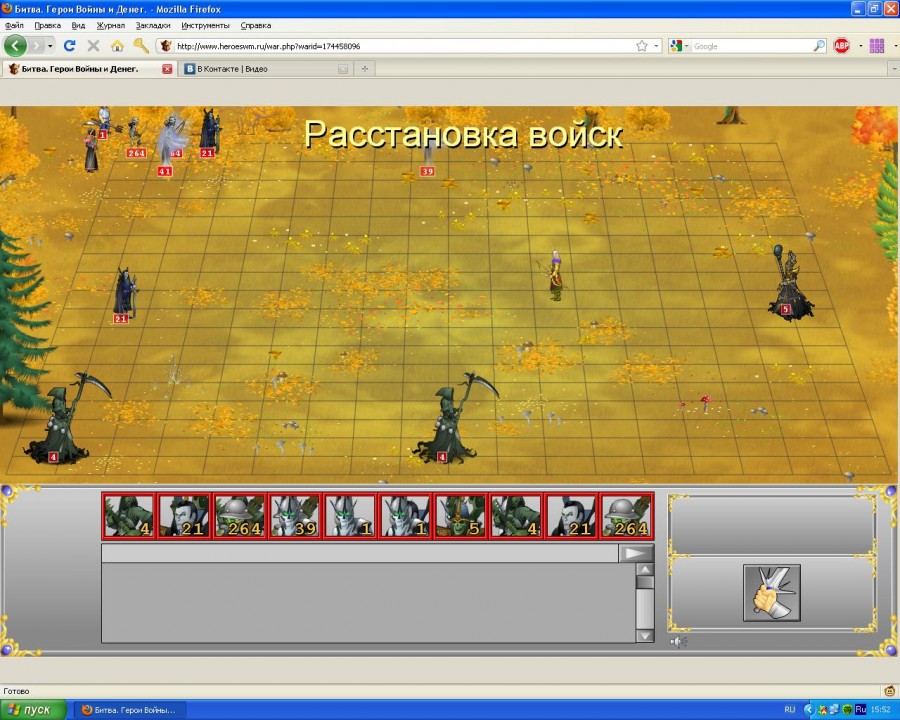The height and width of the screenshot is (720, 900).
Task: Toggle the game sound speaker icon
Action: point(678,642)
